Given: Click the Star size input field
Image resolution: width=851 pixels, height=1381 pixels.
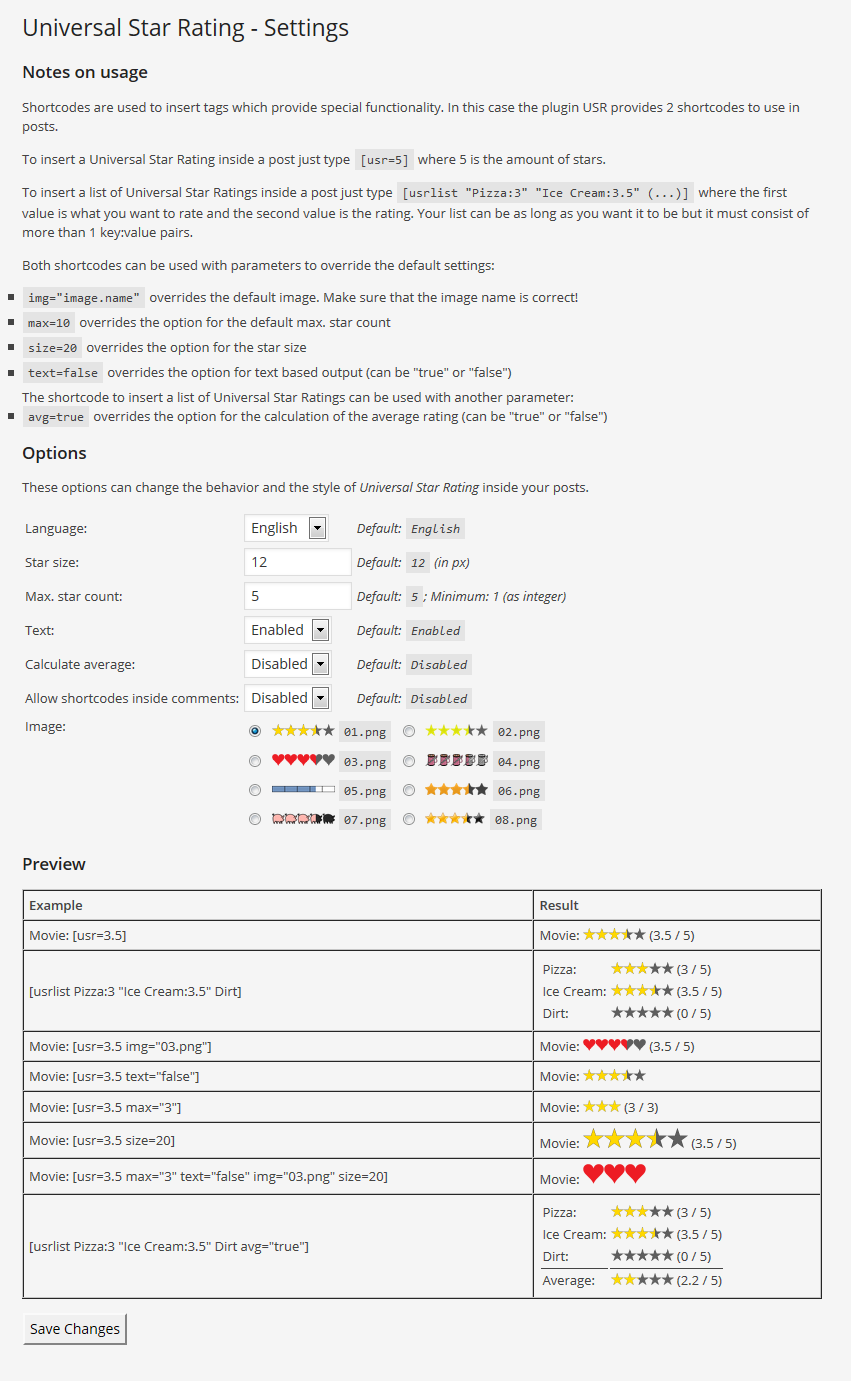Looking at the screenshot, I should 298,562.
